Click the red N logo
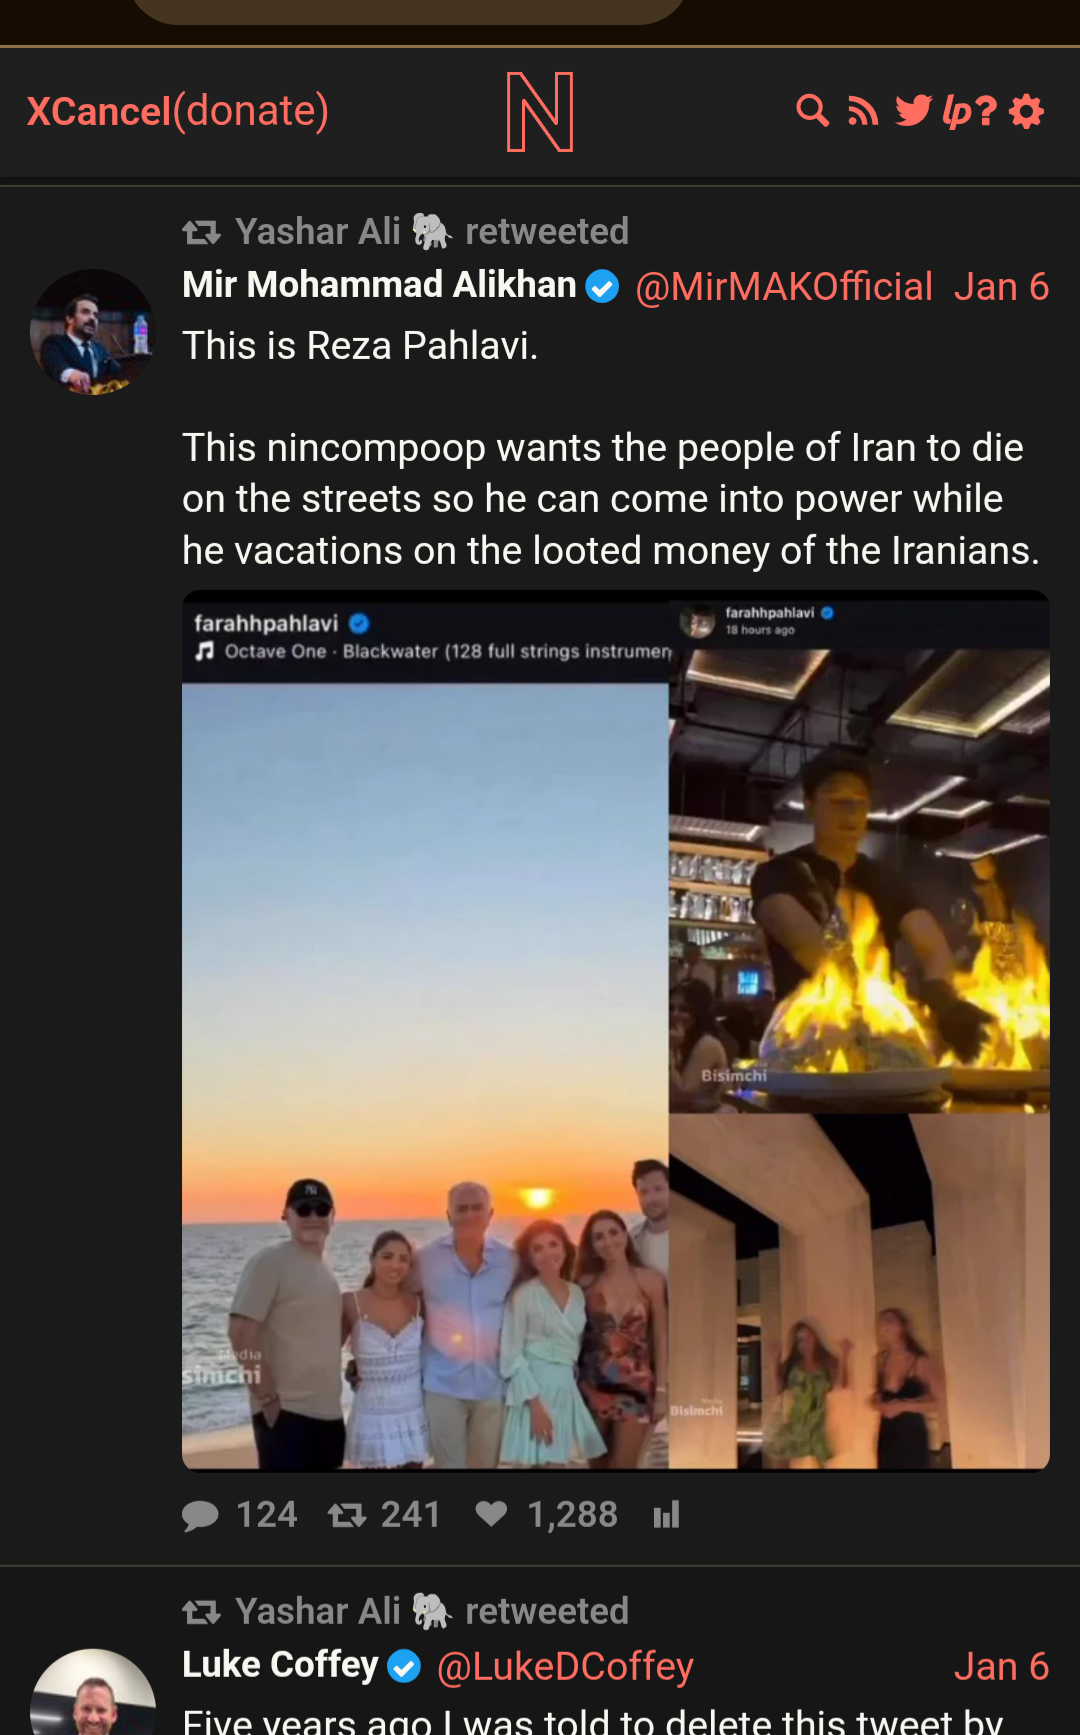Viewport: 1080px width, 1735px height. click(x=540, y=112)
